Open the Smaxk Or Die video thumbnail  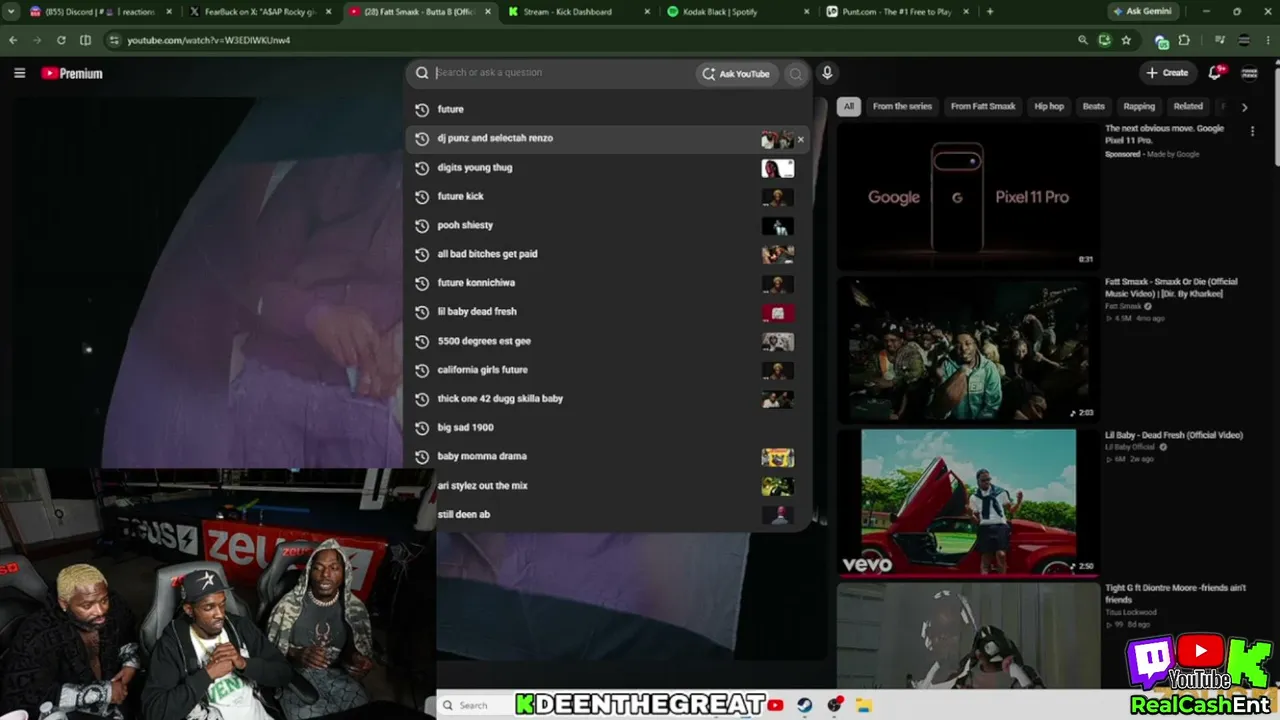click(x=967, y=350)
